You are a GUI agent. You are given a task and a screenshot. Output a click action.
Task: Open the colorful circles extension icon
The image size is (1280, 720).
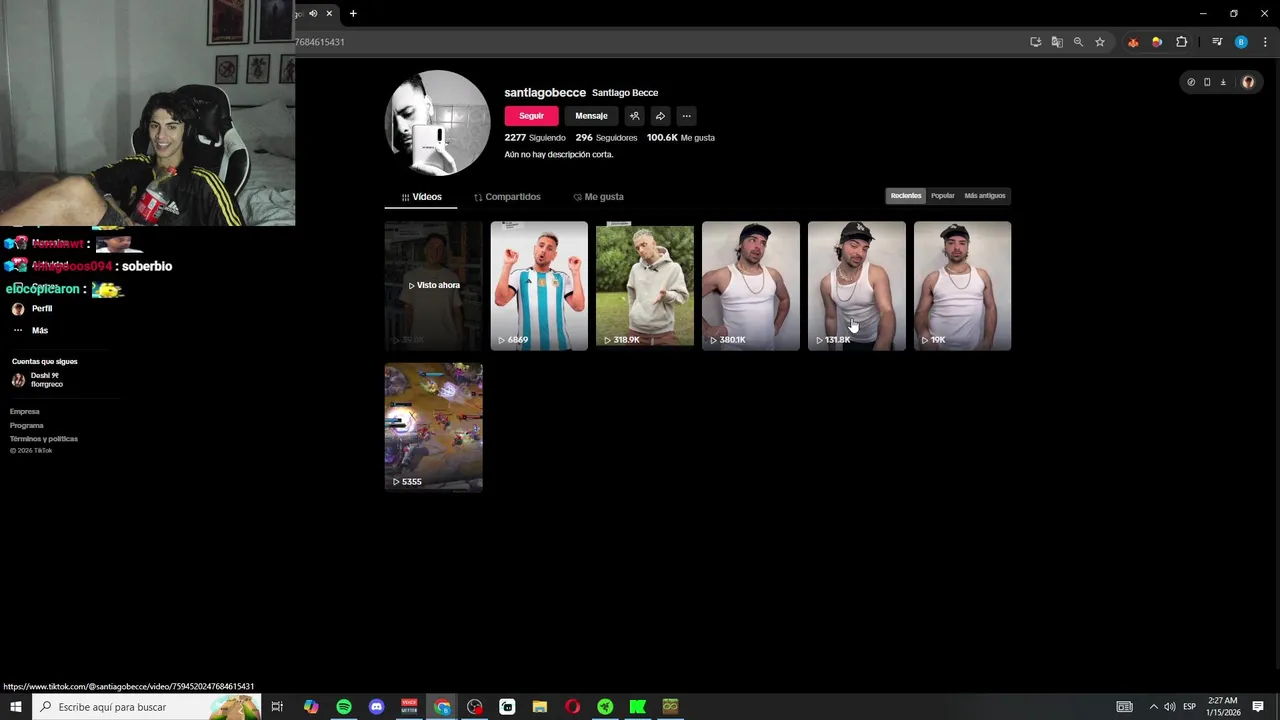point(1157,42)
